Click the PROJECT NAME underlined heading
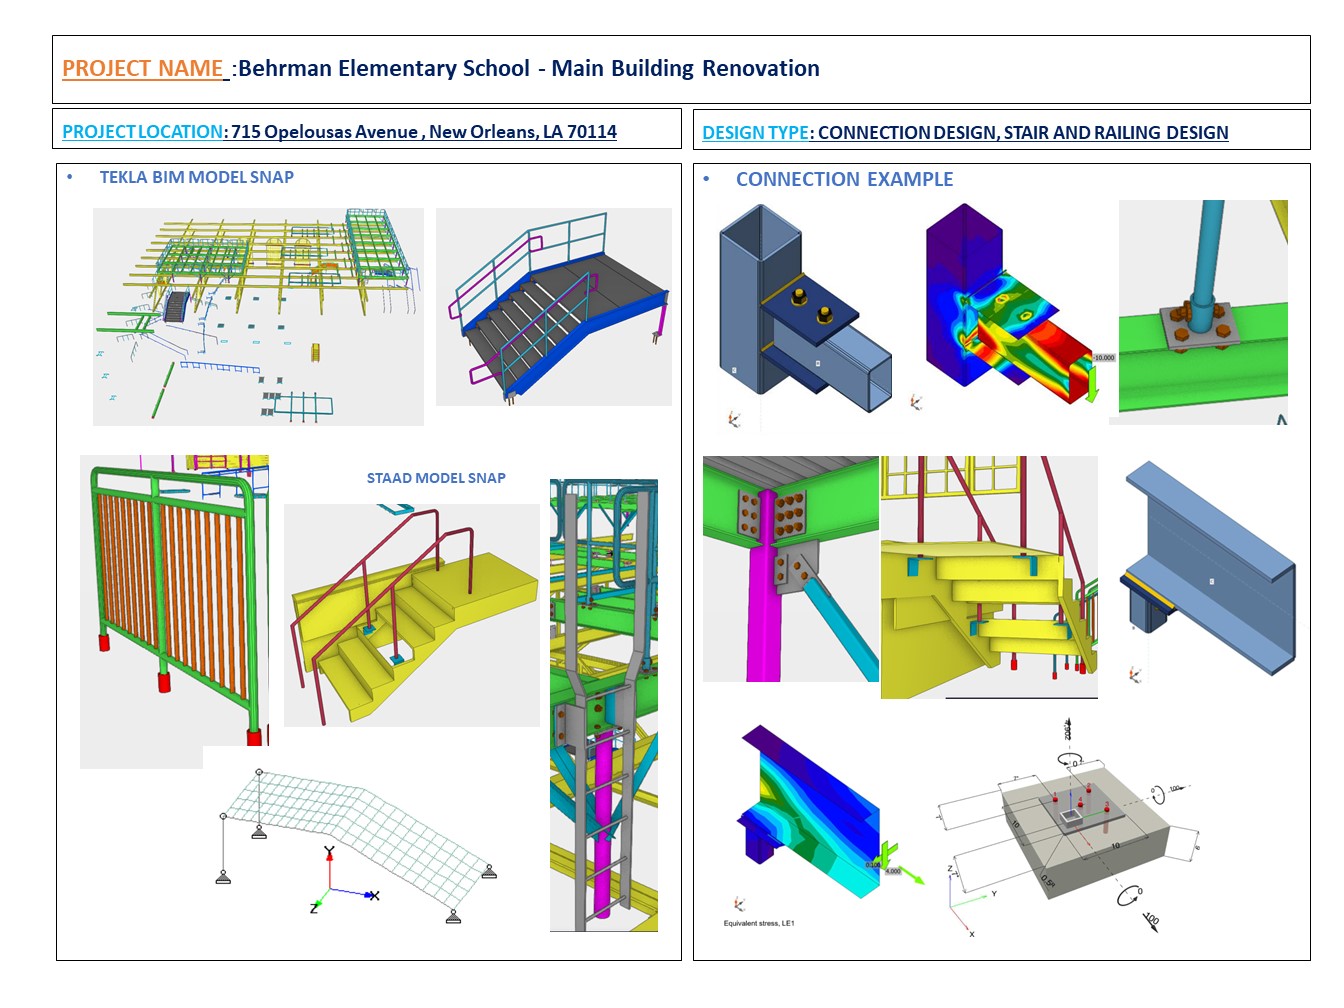Image resolution: width=1344 pixels, height=1008 pixels. (x=143, y=69)
